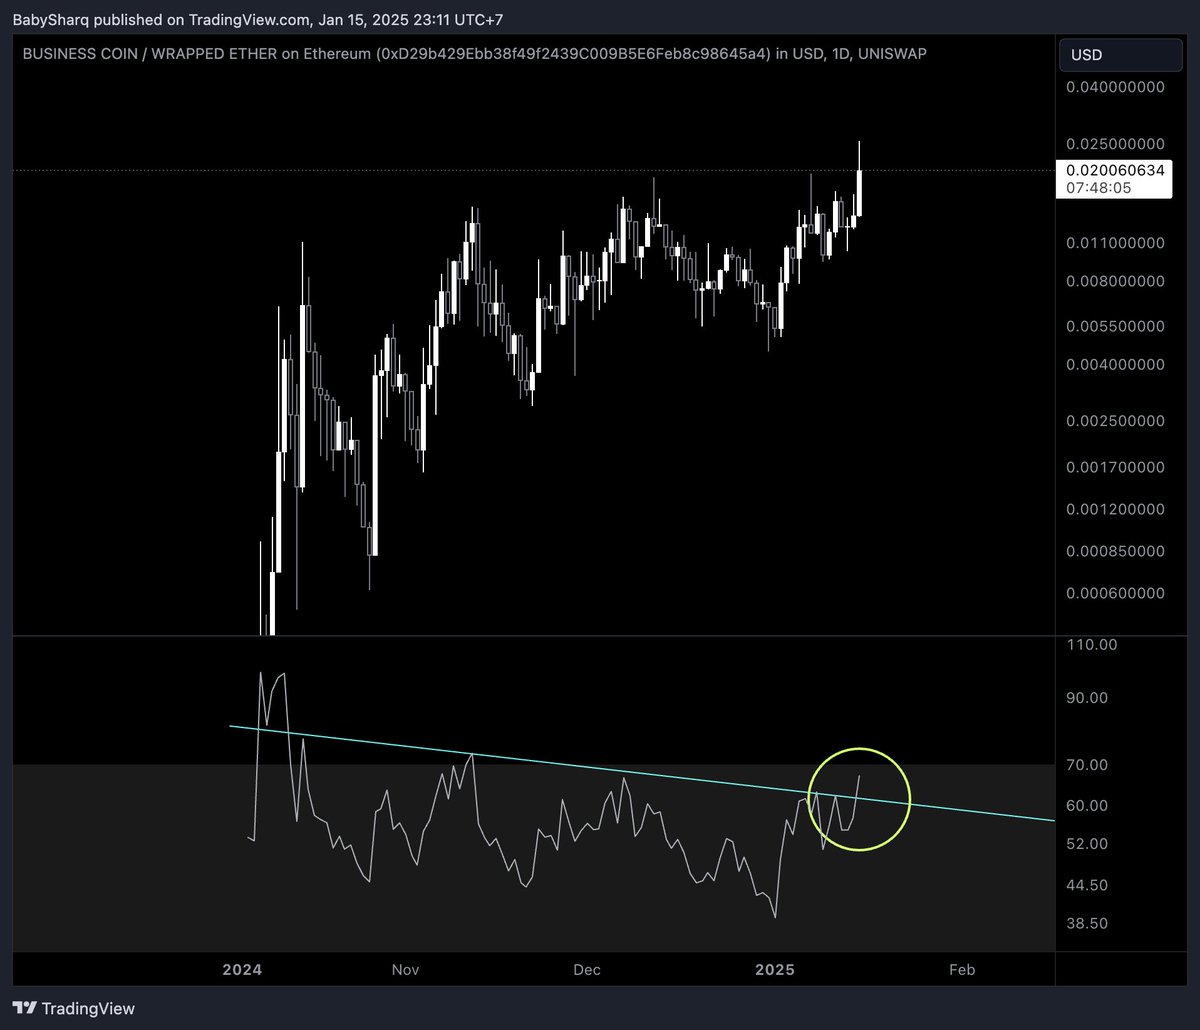Click the 0.005500000 price axis label

tap(1115, 326)
